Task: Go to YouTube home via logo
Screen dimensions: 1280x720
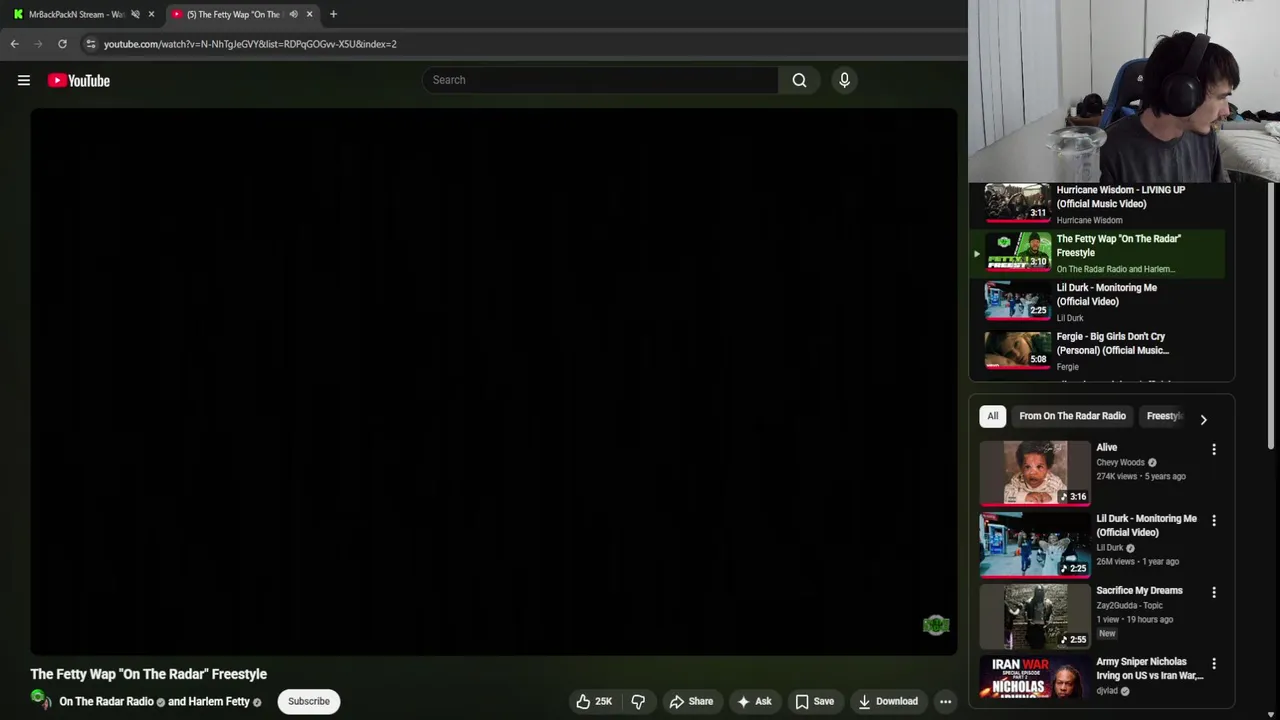Action: (x=79, y=81)
